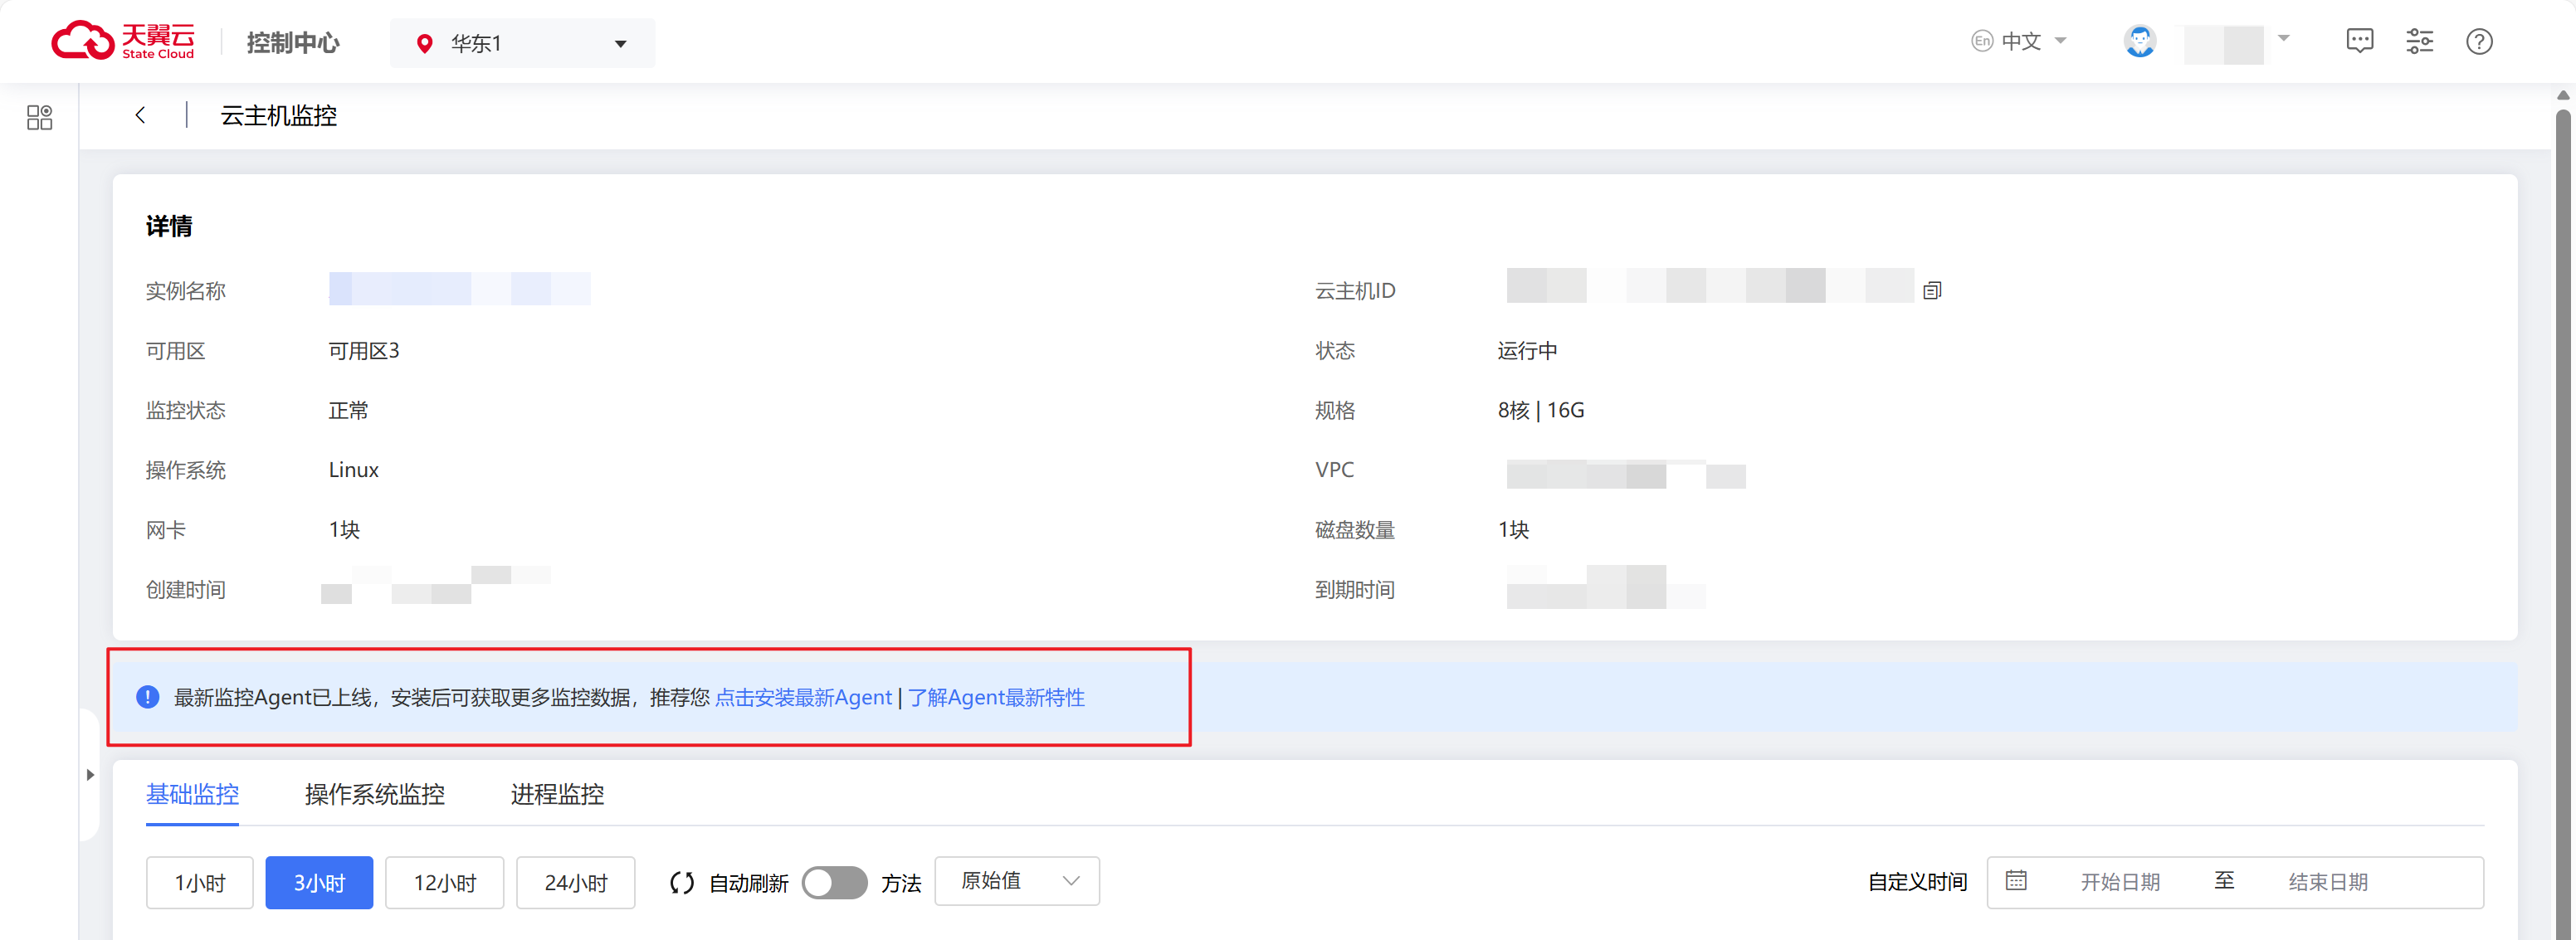
Task: Click the 开始日期 date input field
Action: click(2119, 882)
